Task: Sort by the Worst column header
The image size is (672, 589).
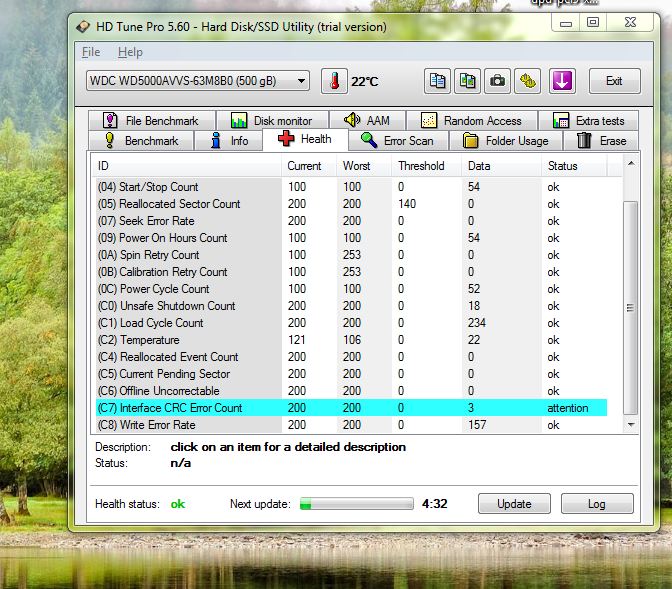Action: [x=364, y=166]
